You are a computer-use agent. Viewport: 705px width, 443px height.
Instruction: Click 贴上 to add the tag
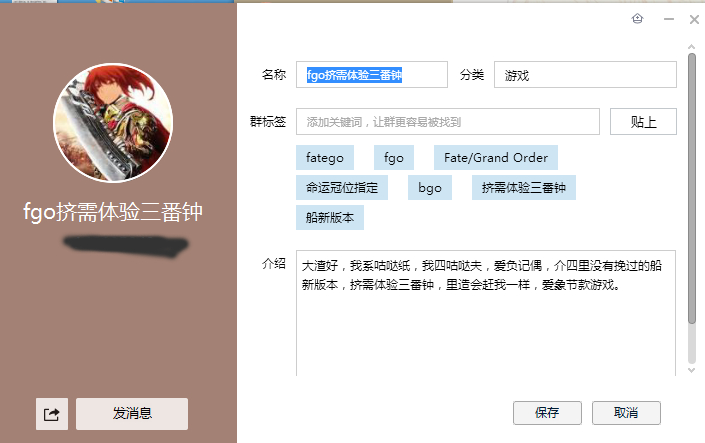coord(643,121)
